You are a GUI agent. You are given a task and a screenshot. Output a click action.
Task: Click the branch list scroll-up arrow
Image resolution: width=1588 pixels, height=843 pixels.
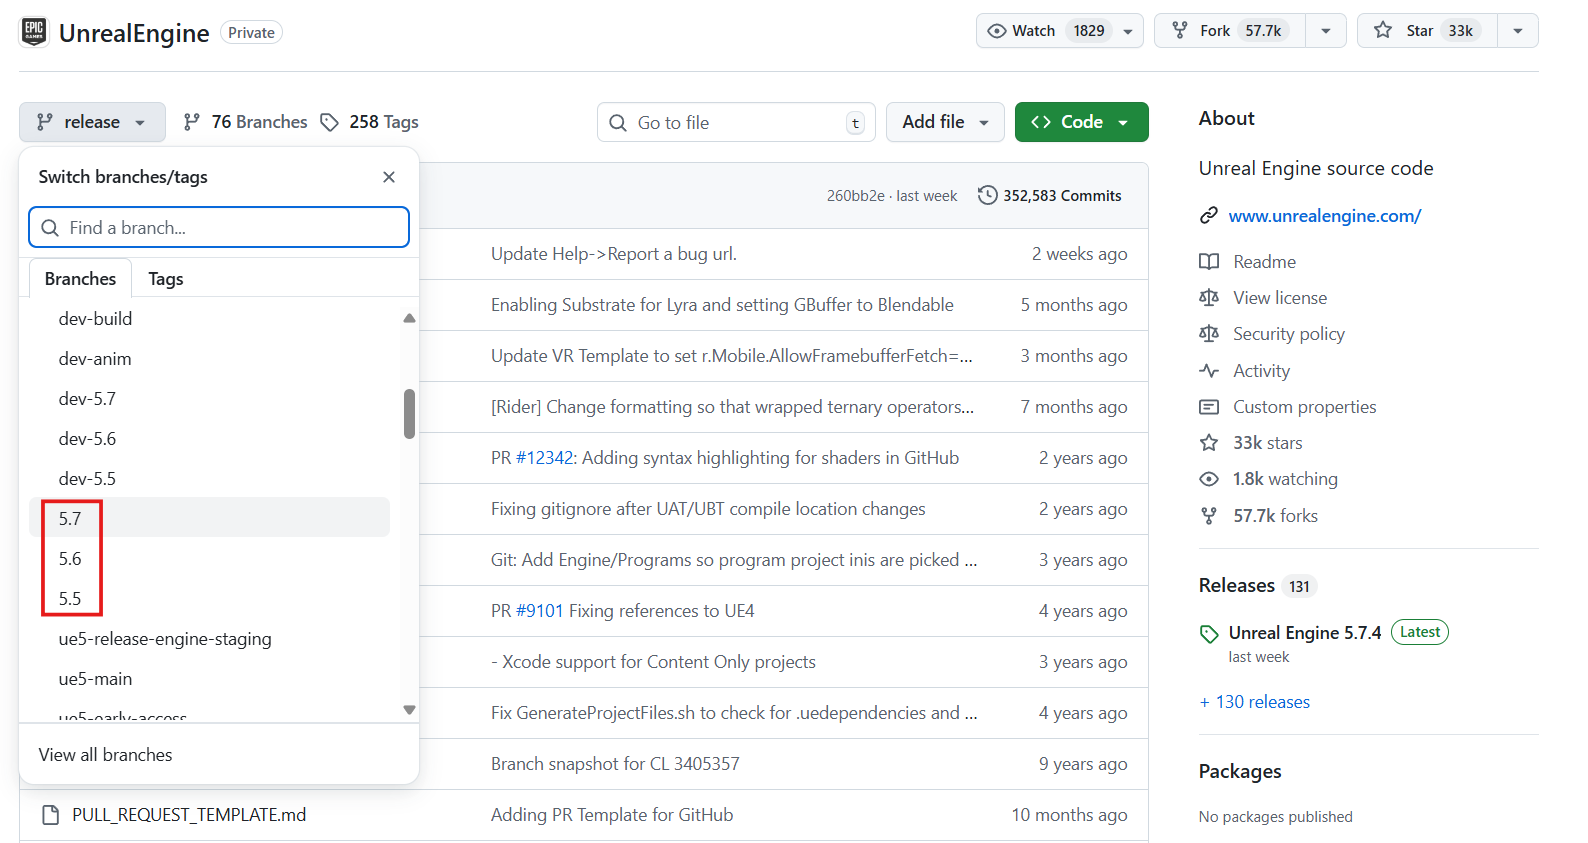[409, 318]
